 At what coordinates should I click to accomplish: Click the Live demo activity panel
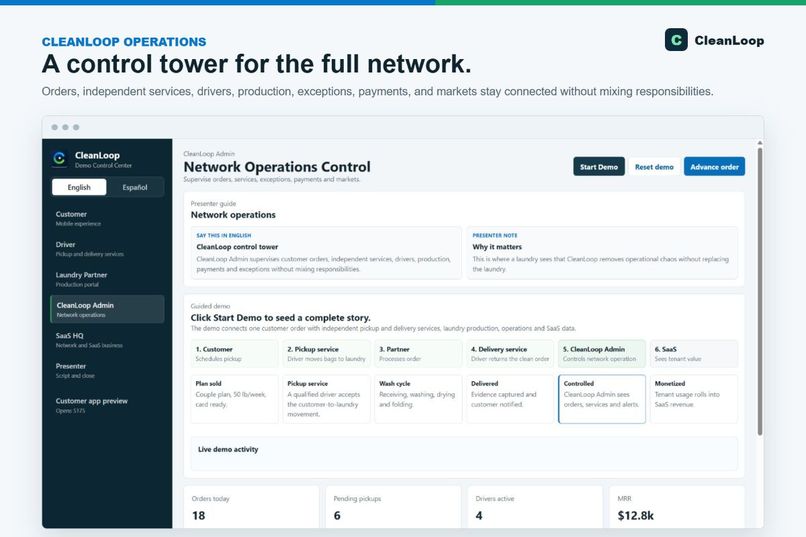[464, 453]
